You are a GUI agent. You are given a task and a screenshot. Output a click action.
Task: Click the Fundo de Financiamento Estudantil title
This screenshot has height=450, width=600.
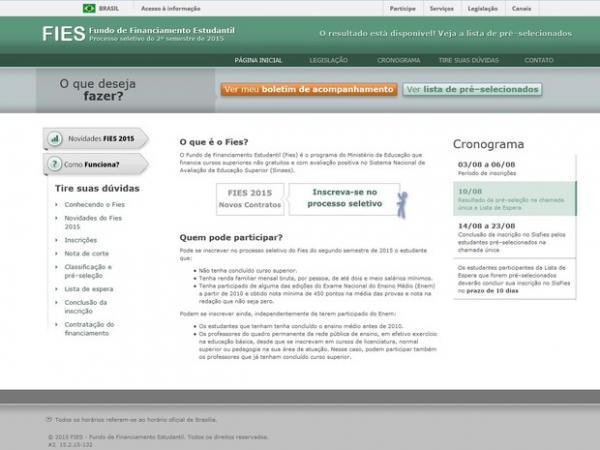click(162, 30)
